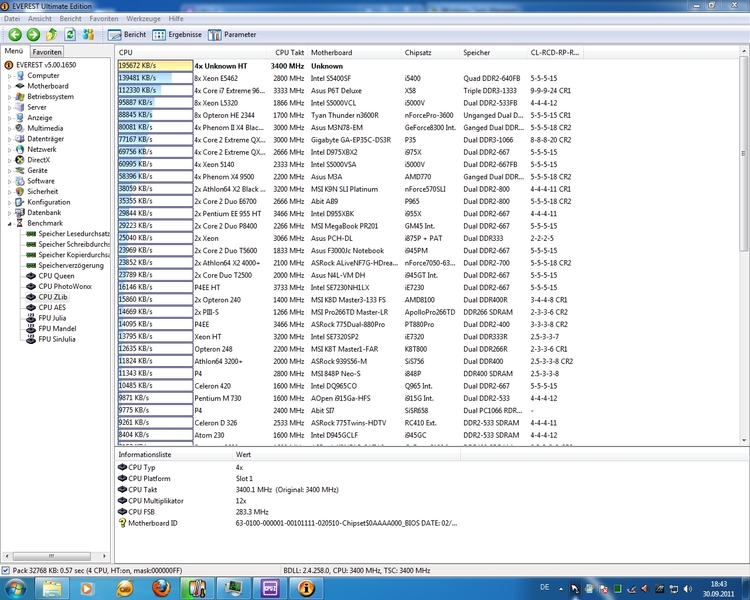
Task: Open the Werkzeuge menu
Action: 143,19
